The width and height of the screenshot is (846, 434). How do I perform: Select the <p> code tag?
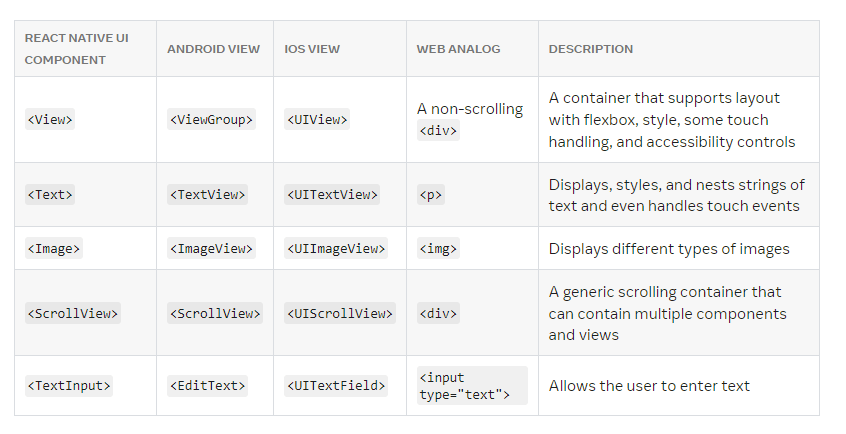[431, 194]
